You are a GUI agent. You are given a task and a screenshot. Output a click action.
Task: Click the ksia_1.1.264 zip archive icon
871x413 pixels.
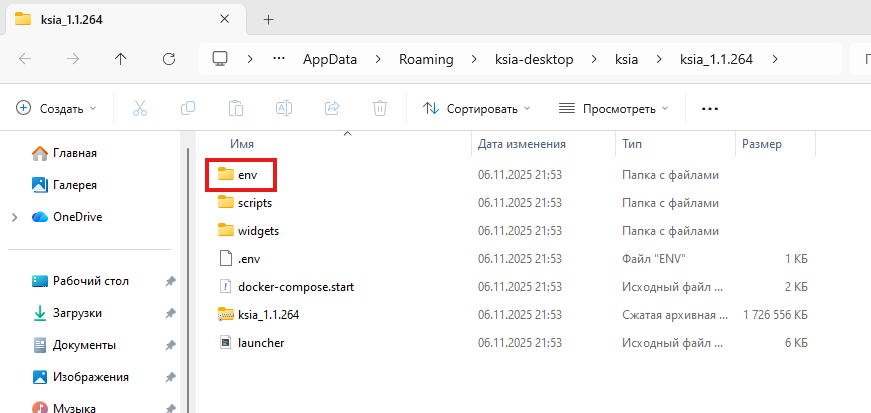coord(226,314)
